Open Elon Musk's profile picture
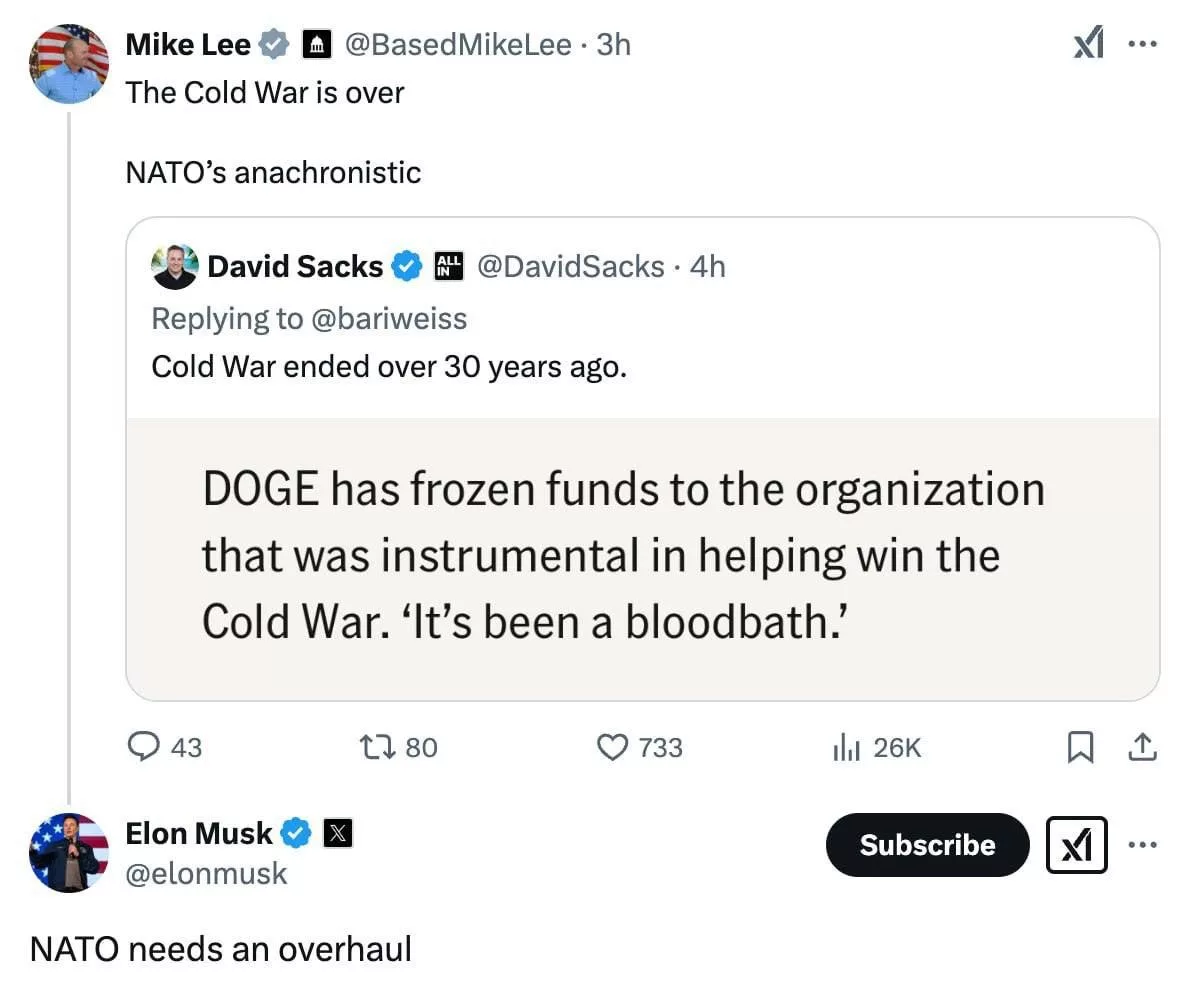Image resolution: width=1186 pixels, height=994 pixels. [69, 852]
